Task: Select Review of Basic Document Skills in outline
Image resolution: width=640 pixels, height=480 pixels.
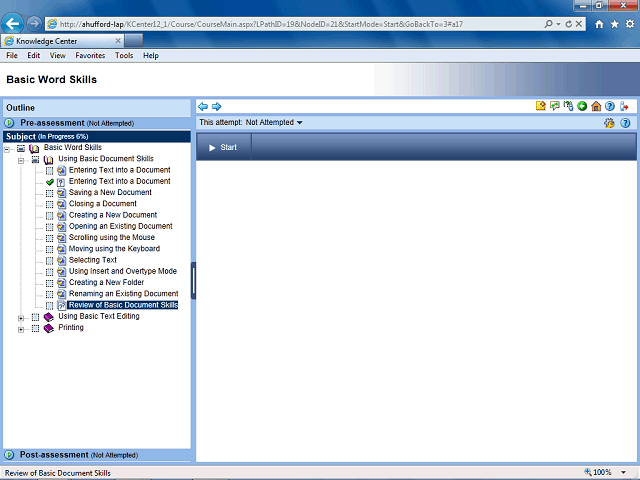Action: click(123, 305)
